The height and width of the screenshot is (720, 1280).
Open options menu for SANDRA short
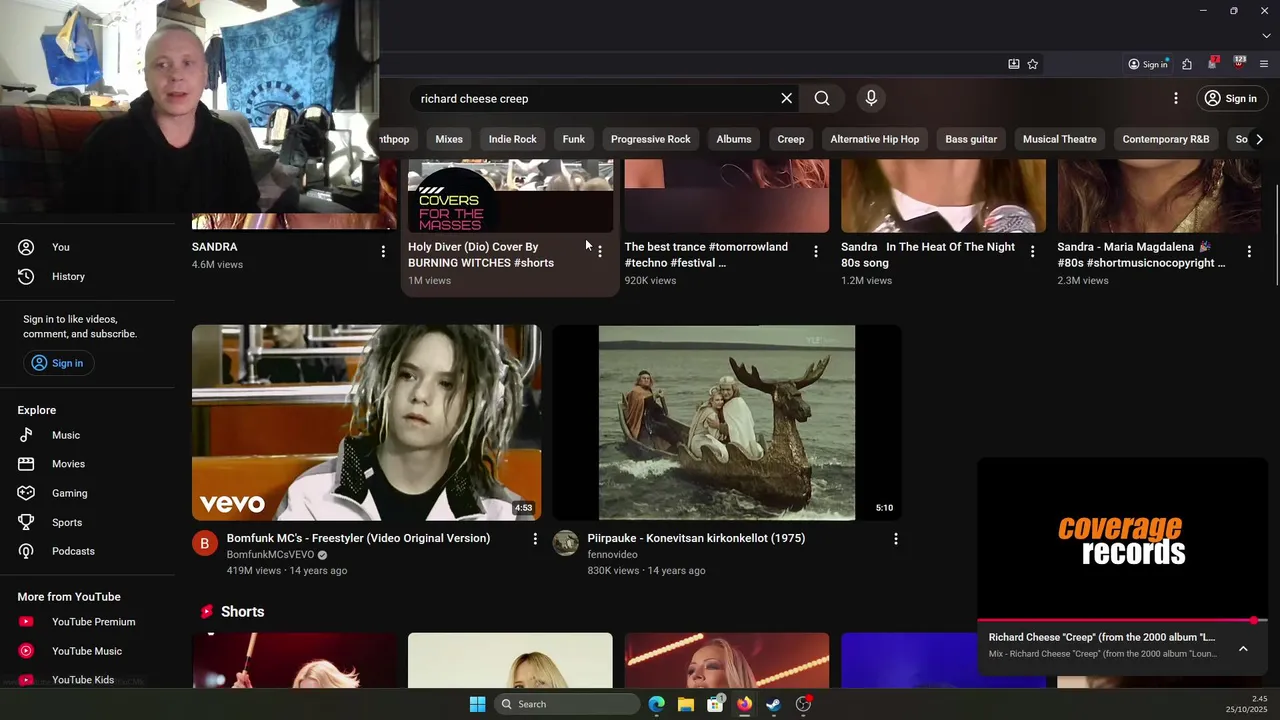click(383, 252)
